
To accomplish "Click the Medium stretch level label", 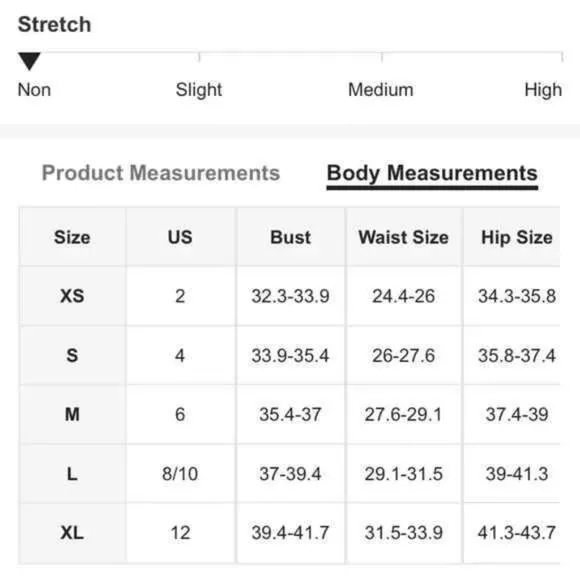I will coord(381,90).
